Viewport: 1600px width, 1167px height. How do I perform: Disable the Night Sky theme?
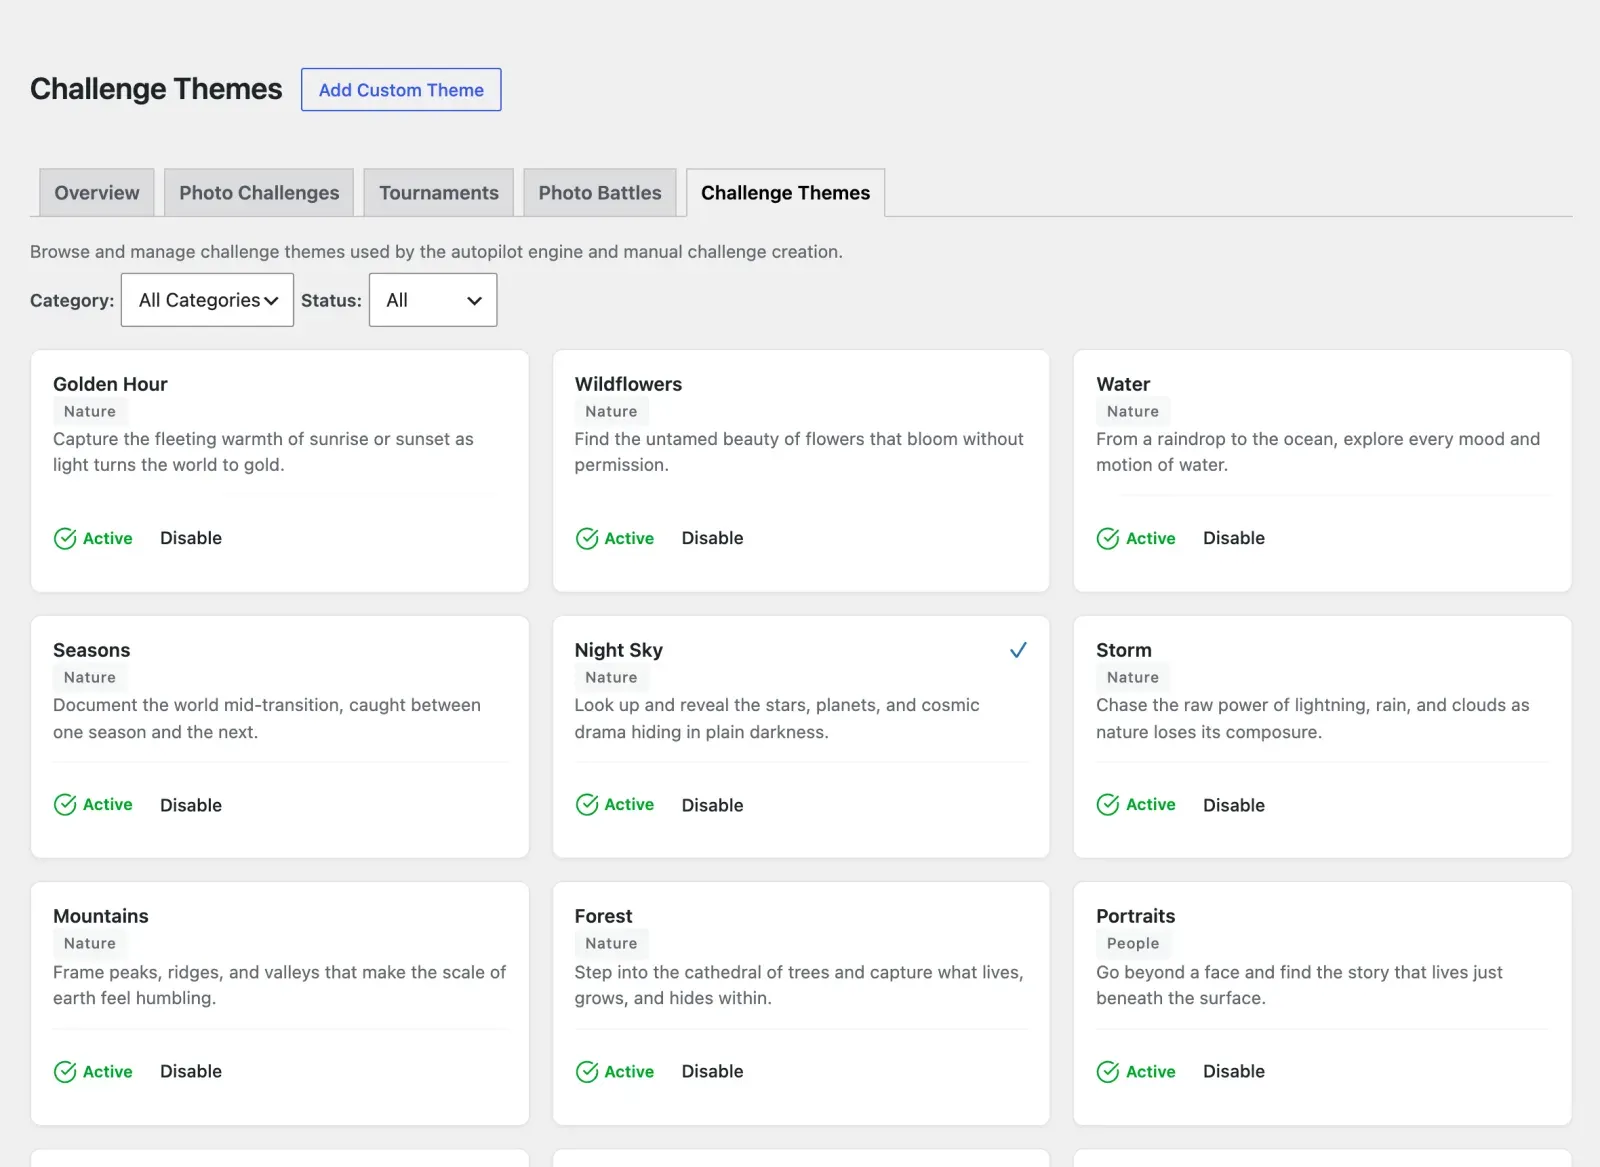tap(712, 805)
